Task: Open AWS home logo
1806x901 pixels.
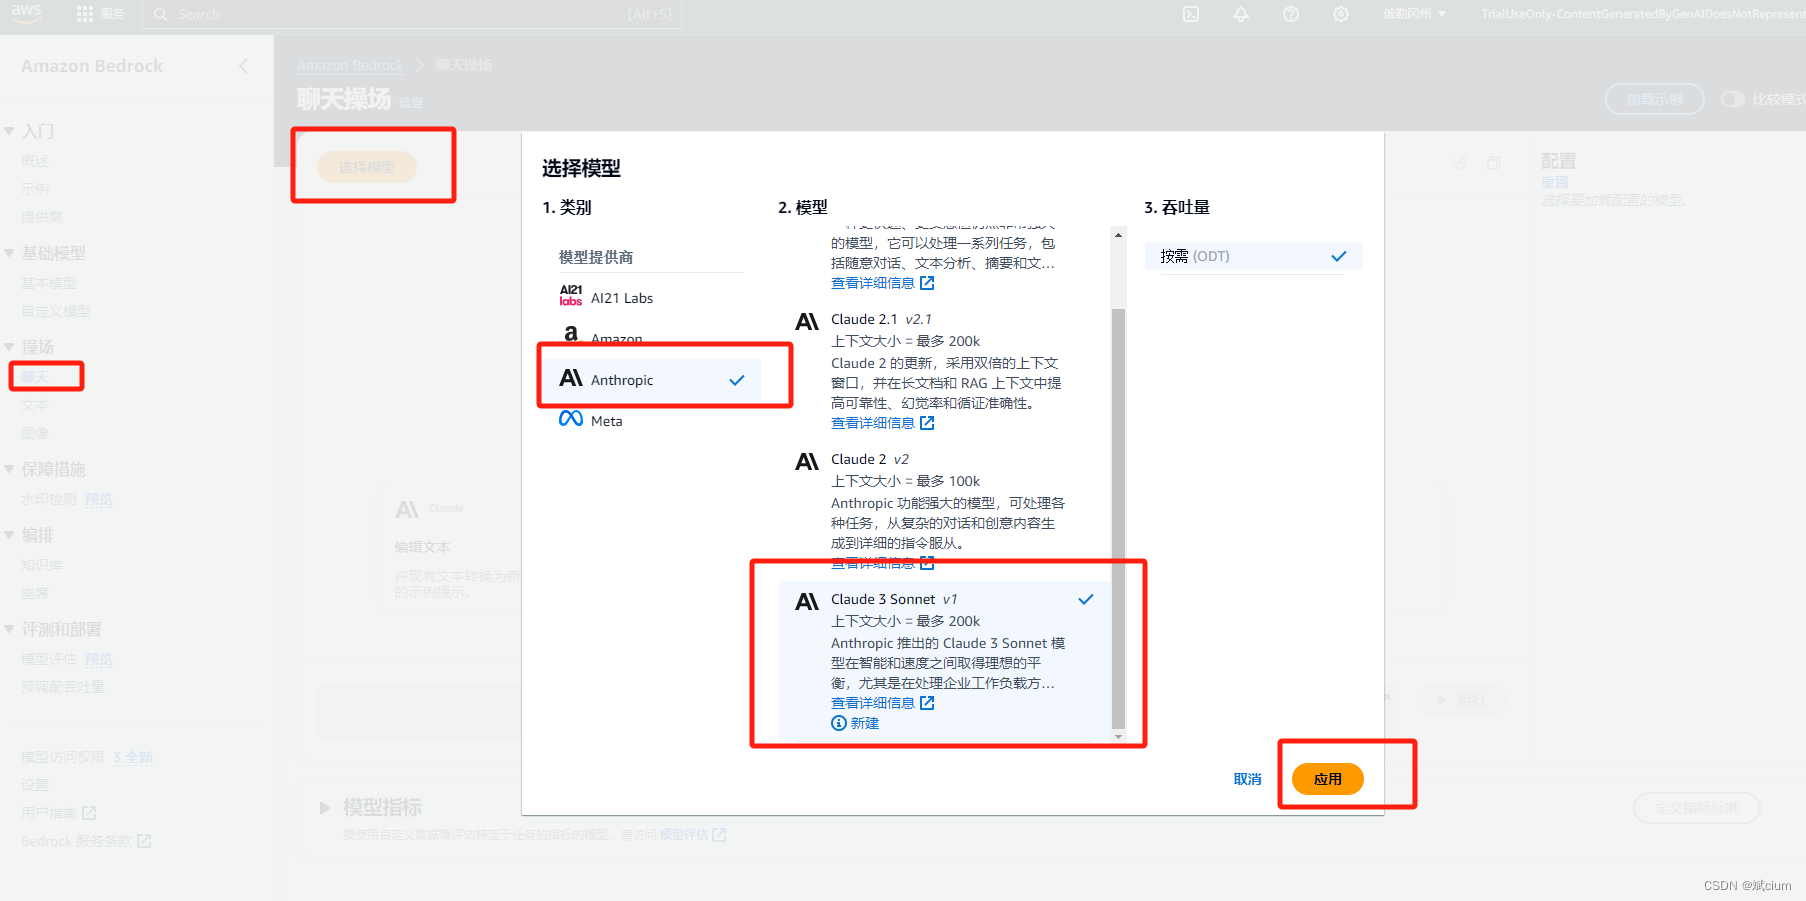Action: (27, 13)
